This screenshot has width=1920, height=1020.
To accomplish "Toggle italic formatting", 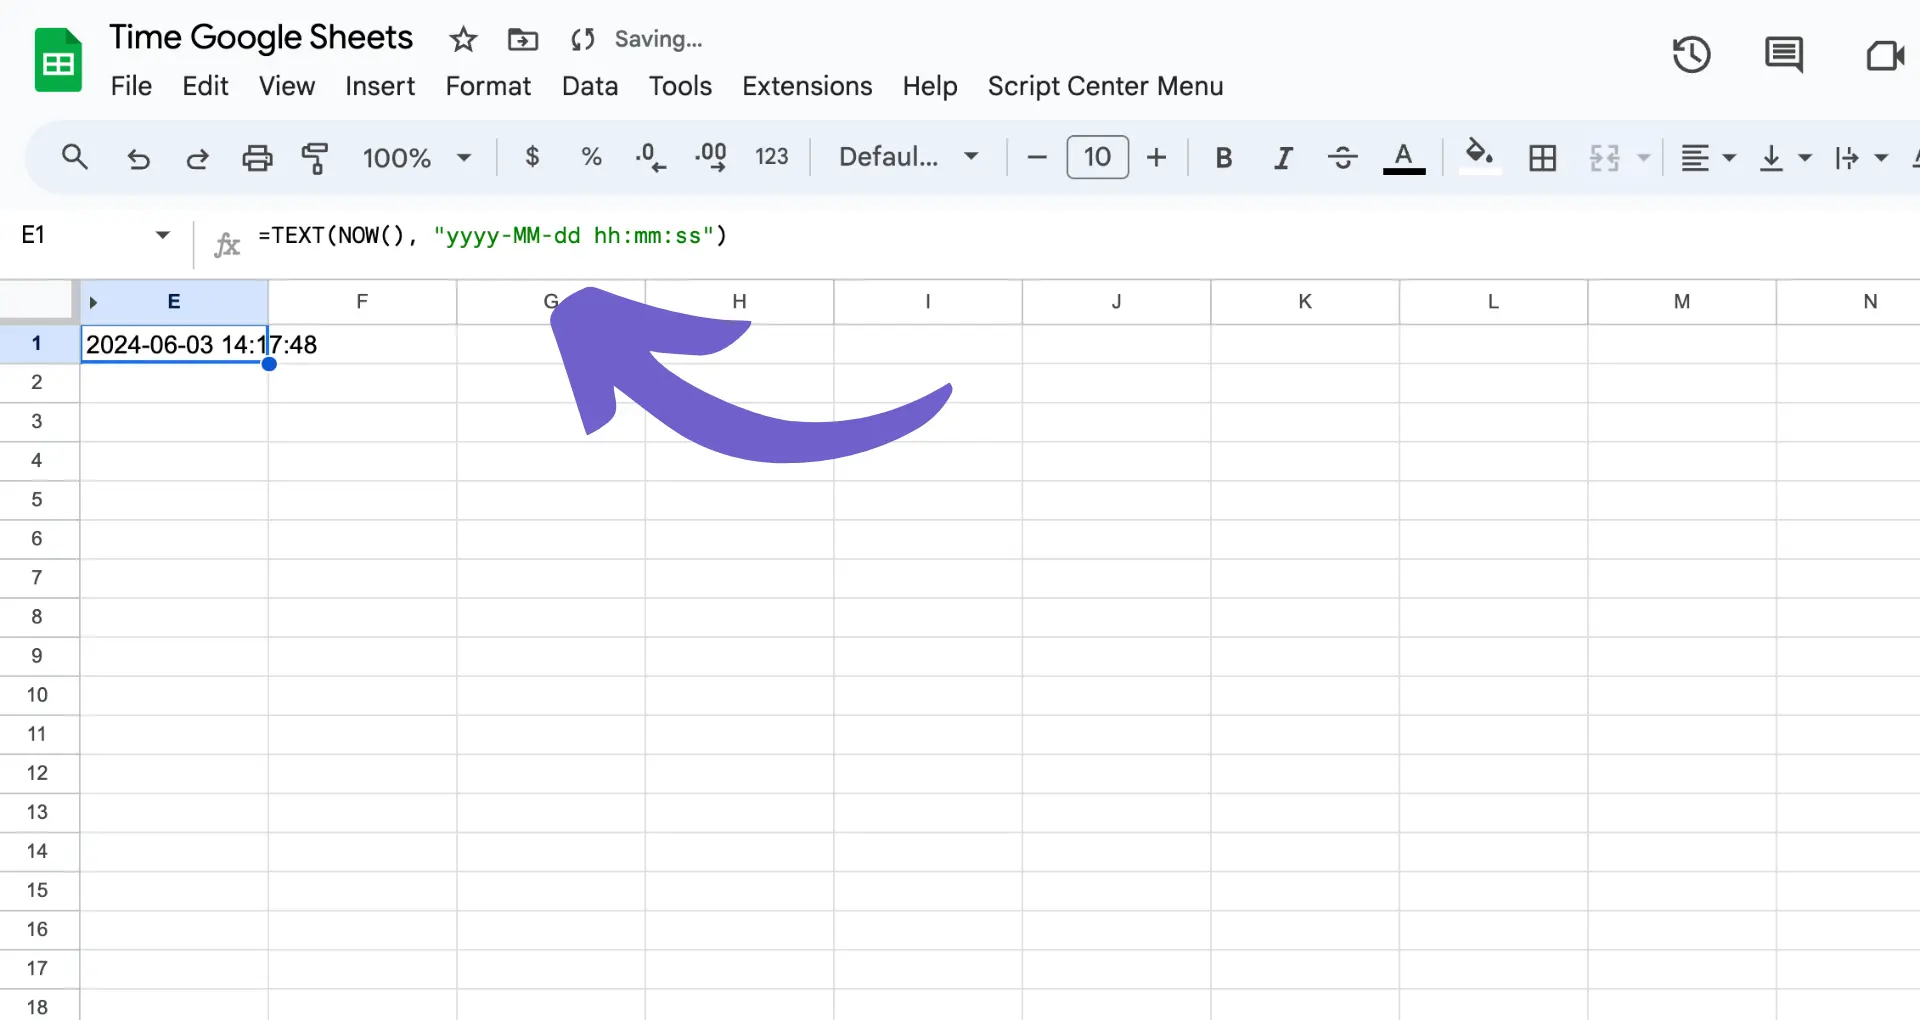I will click(1283, 158).
